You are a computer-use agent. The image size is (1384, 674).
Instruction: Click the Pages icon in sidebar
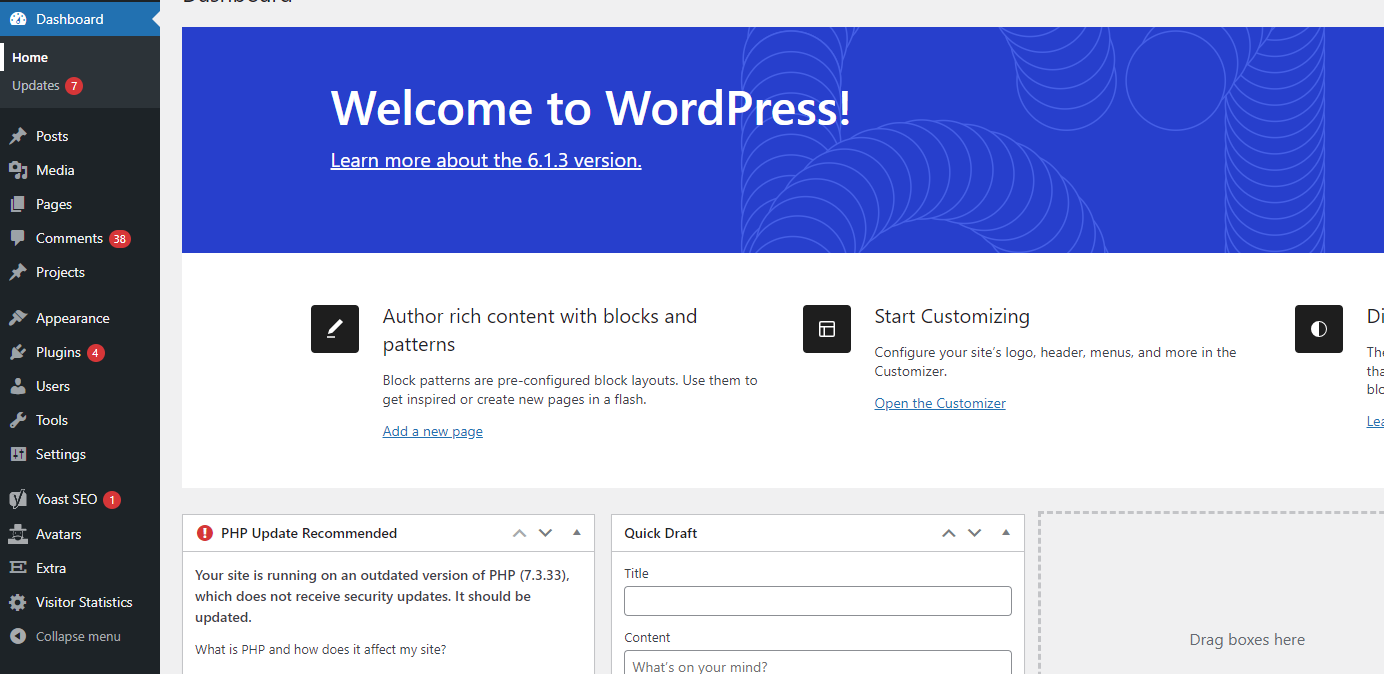click(x=18, y=204)
